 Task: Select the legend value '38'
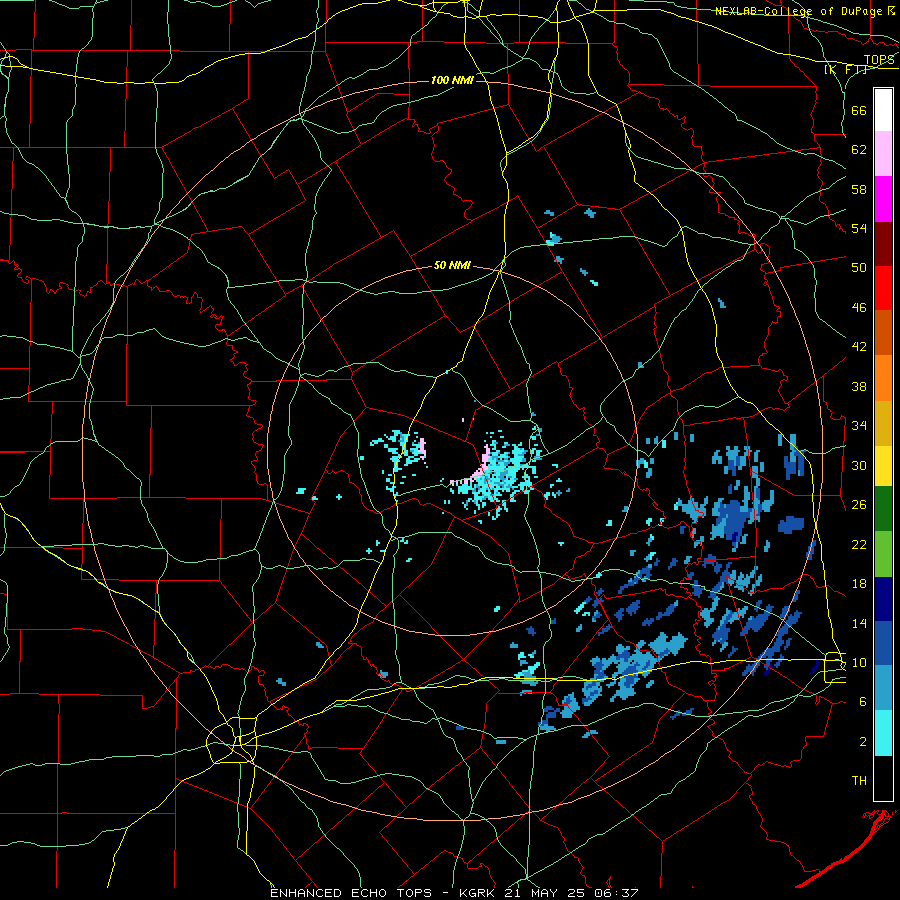pos(859,386)
